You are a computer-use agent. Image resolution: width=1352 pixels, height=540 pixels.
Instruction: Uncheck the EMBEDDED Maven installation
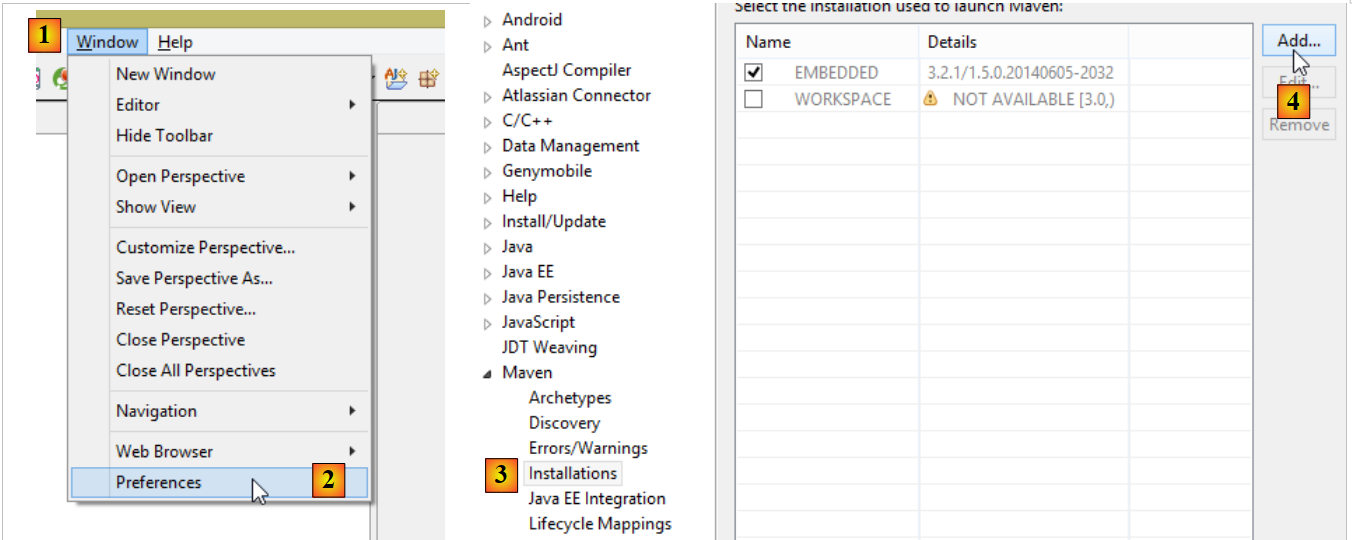pyautogui.click(x=754, y=73)
